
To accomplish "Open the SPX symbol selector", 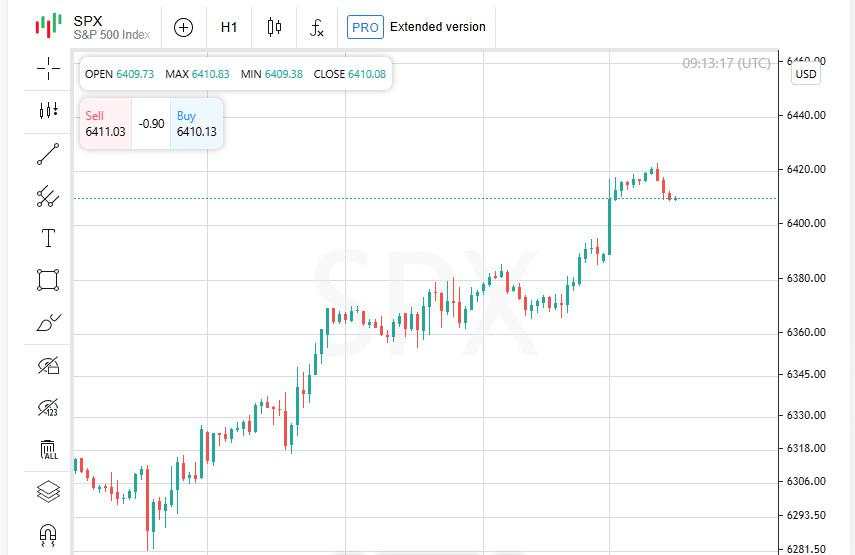I will point(93,27).
